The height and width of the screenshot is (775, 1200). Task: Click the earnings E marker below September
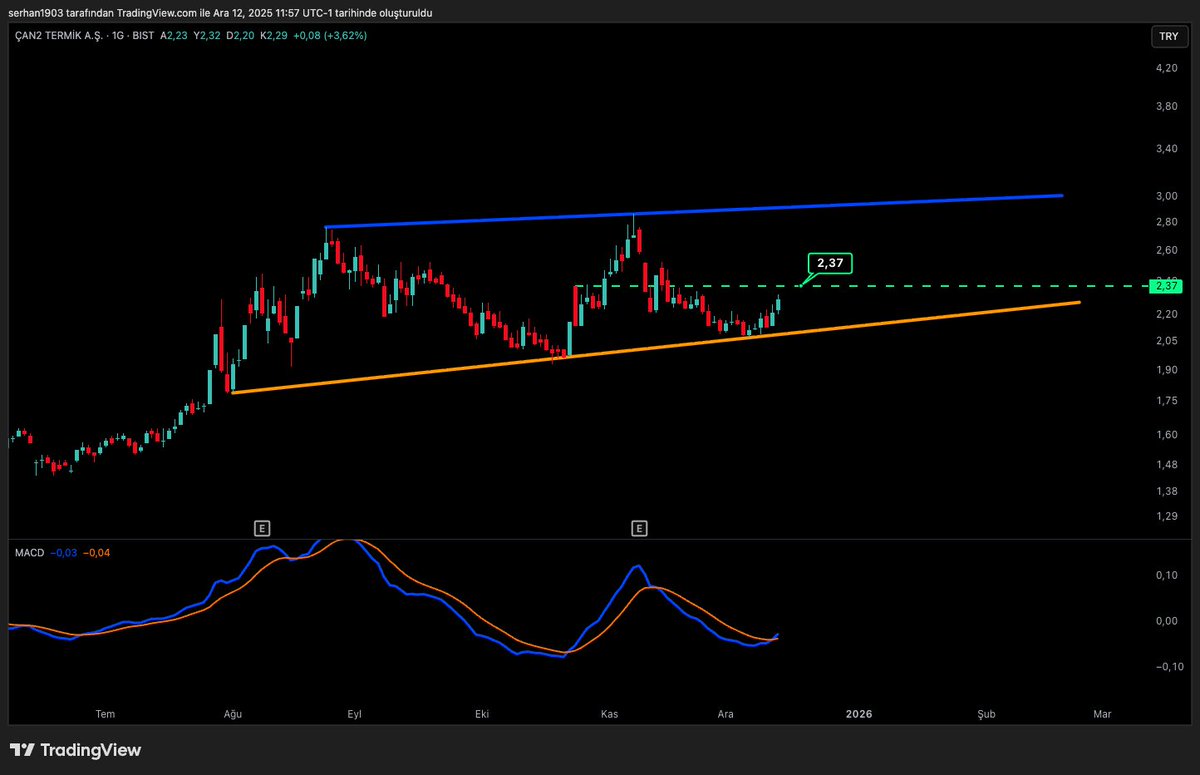262,527
